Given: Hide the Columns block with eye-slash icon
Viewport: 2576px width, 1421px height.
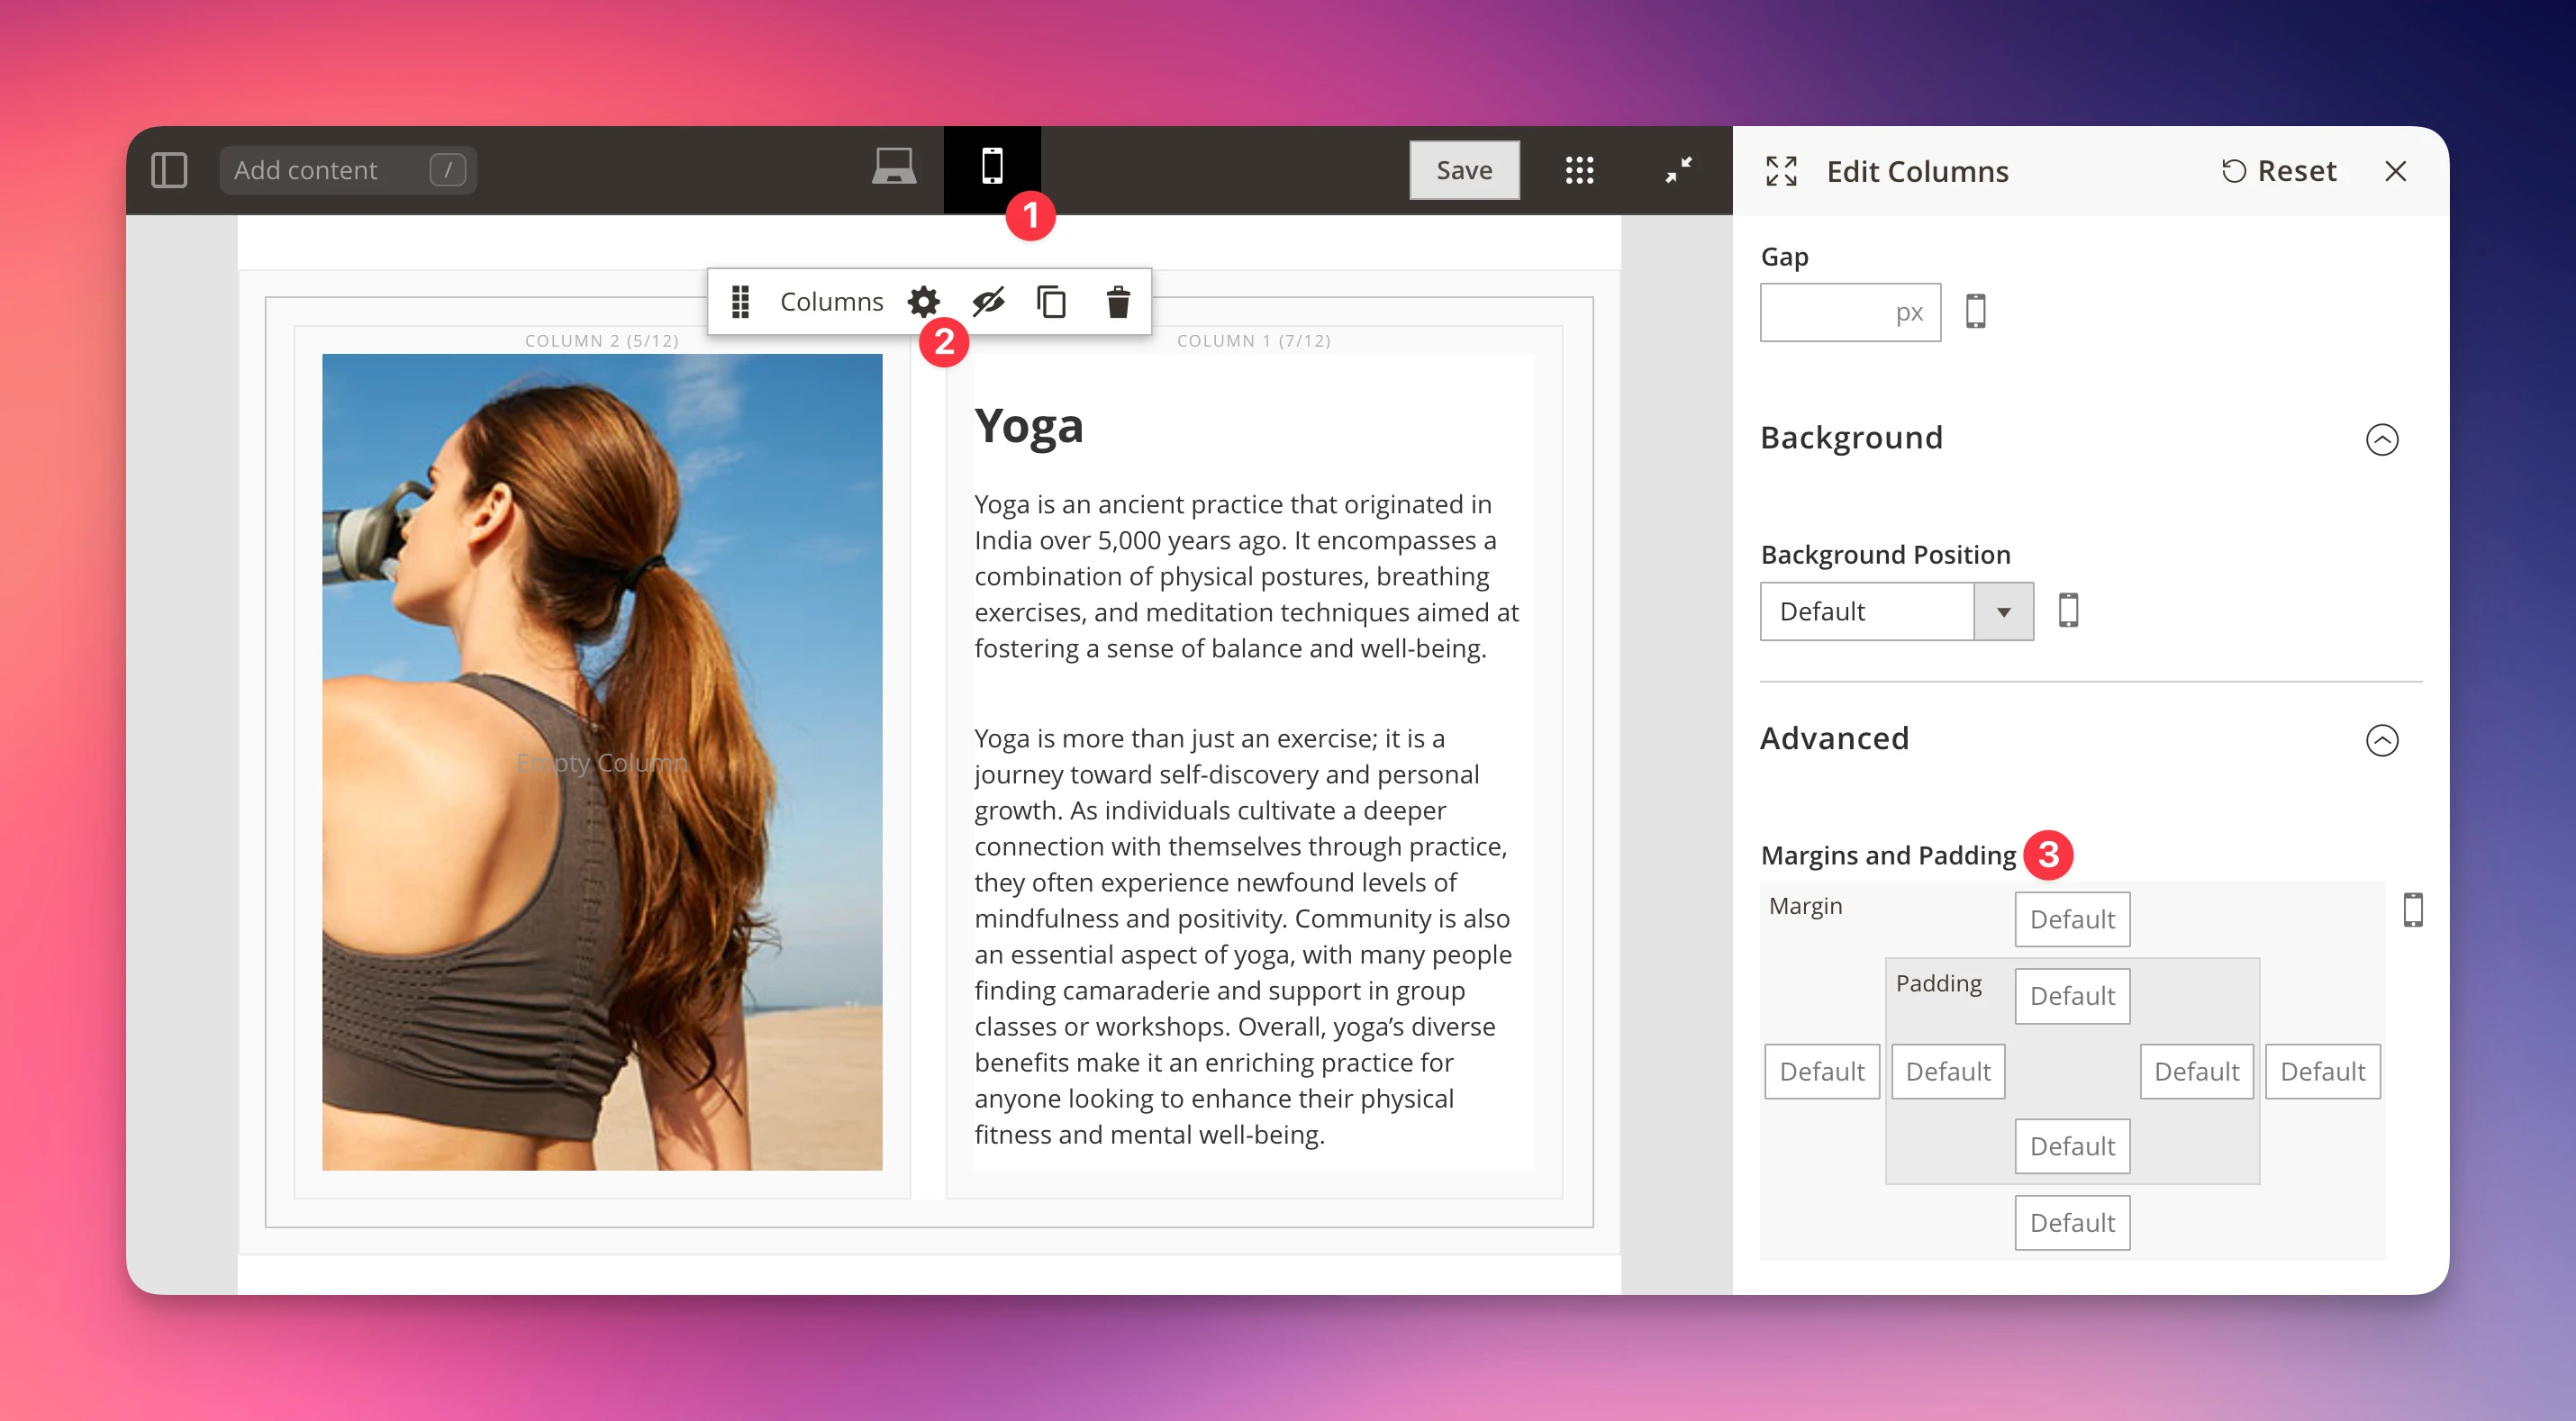Looking at the screenshot, I should pos(988,301).
